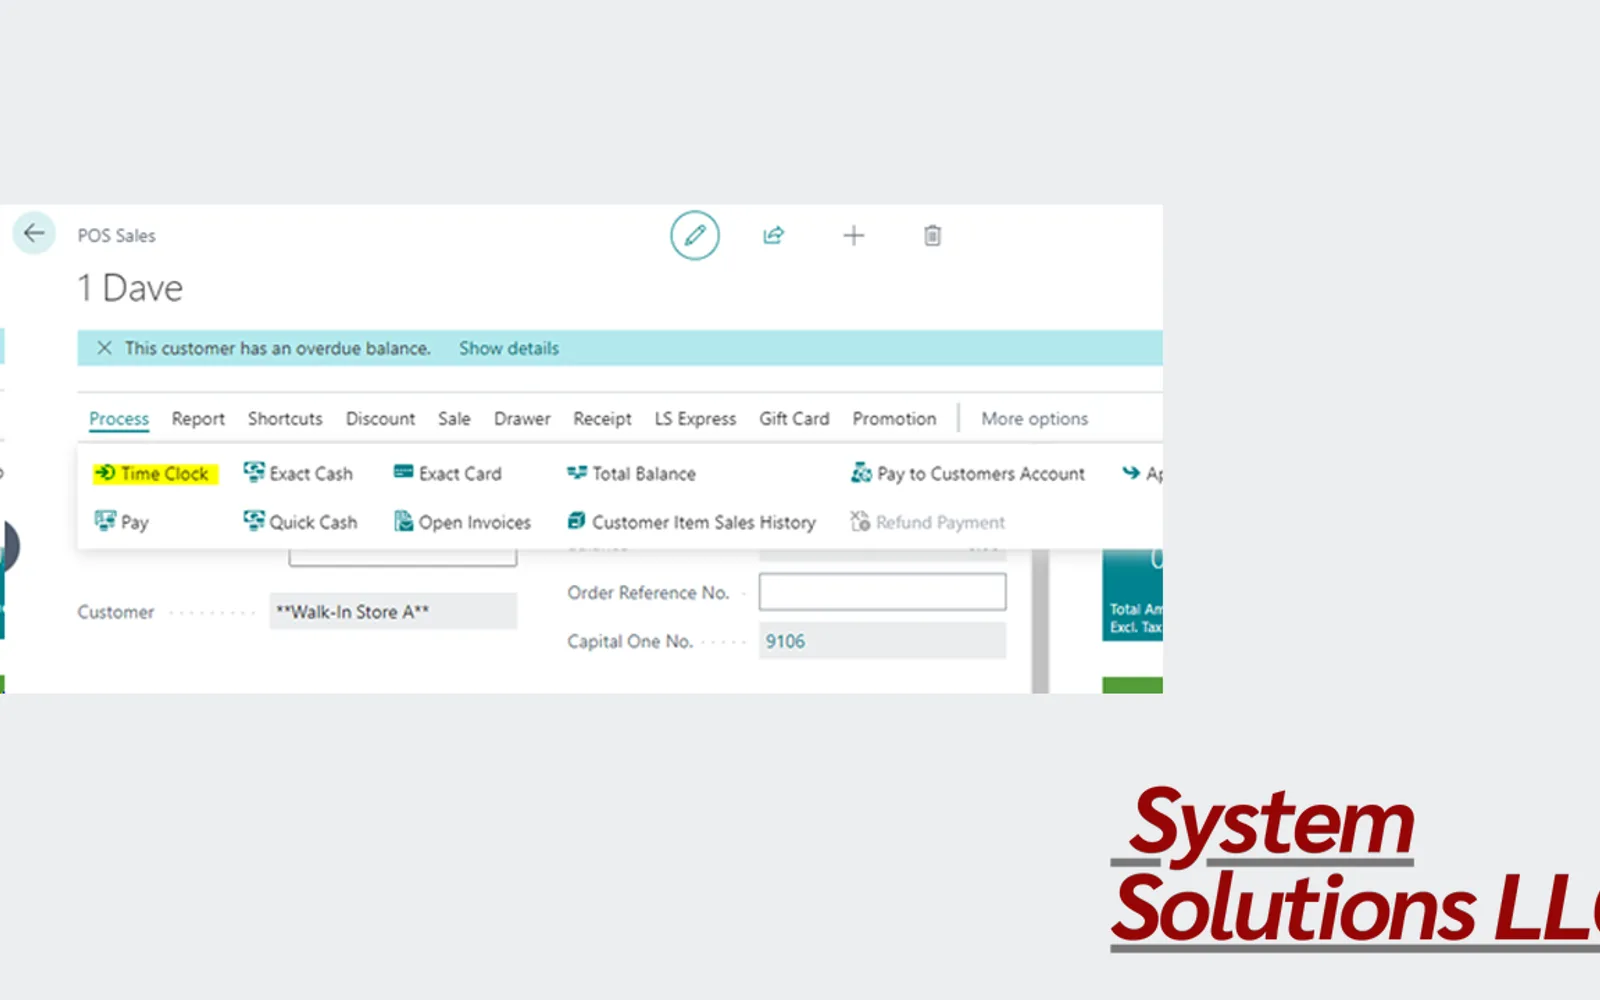Image resolution: width=1600 pixels, height=1000 pixels.
Task: Click the vertical scrollbar
Action: 1040,621
